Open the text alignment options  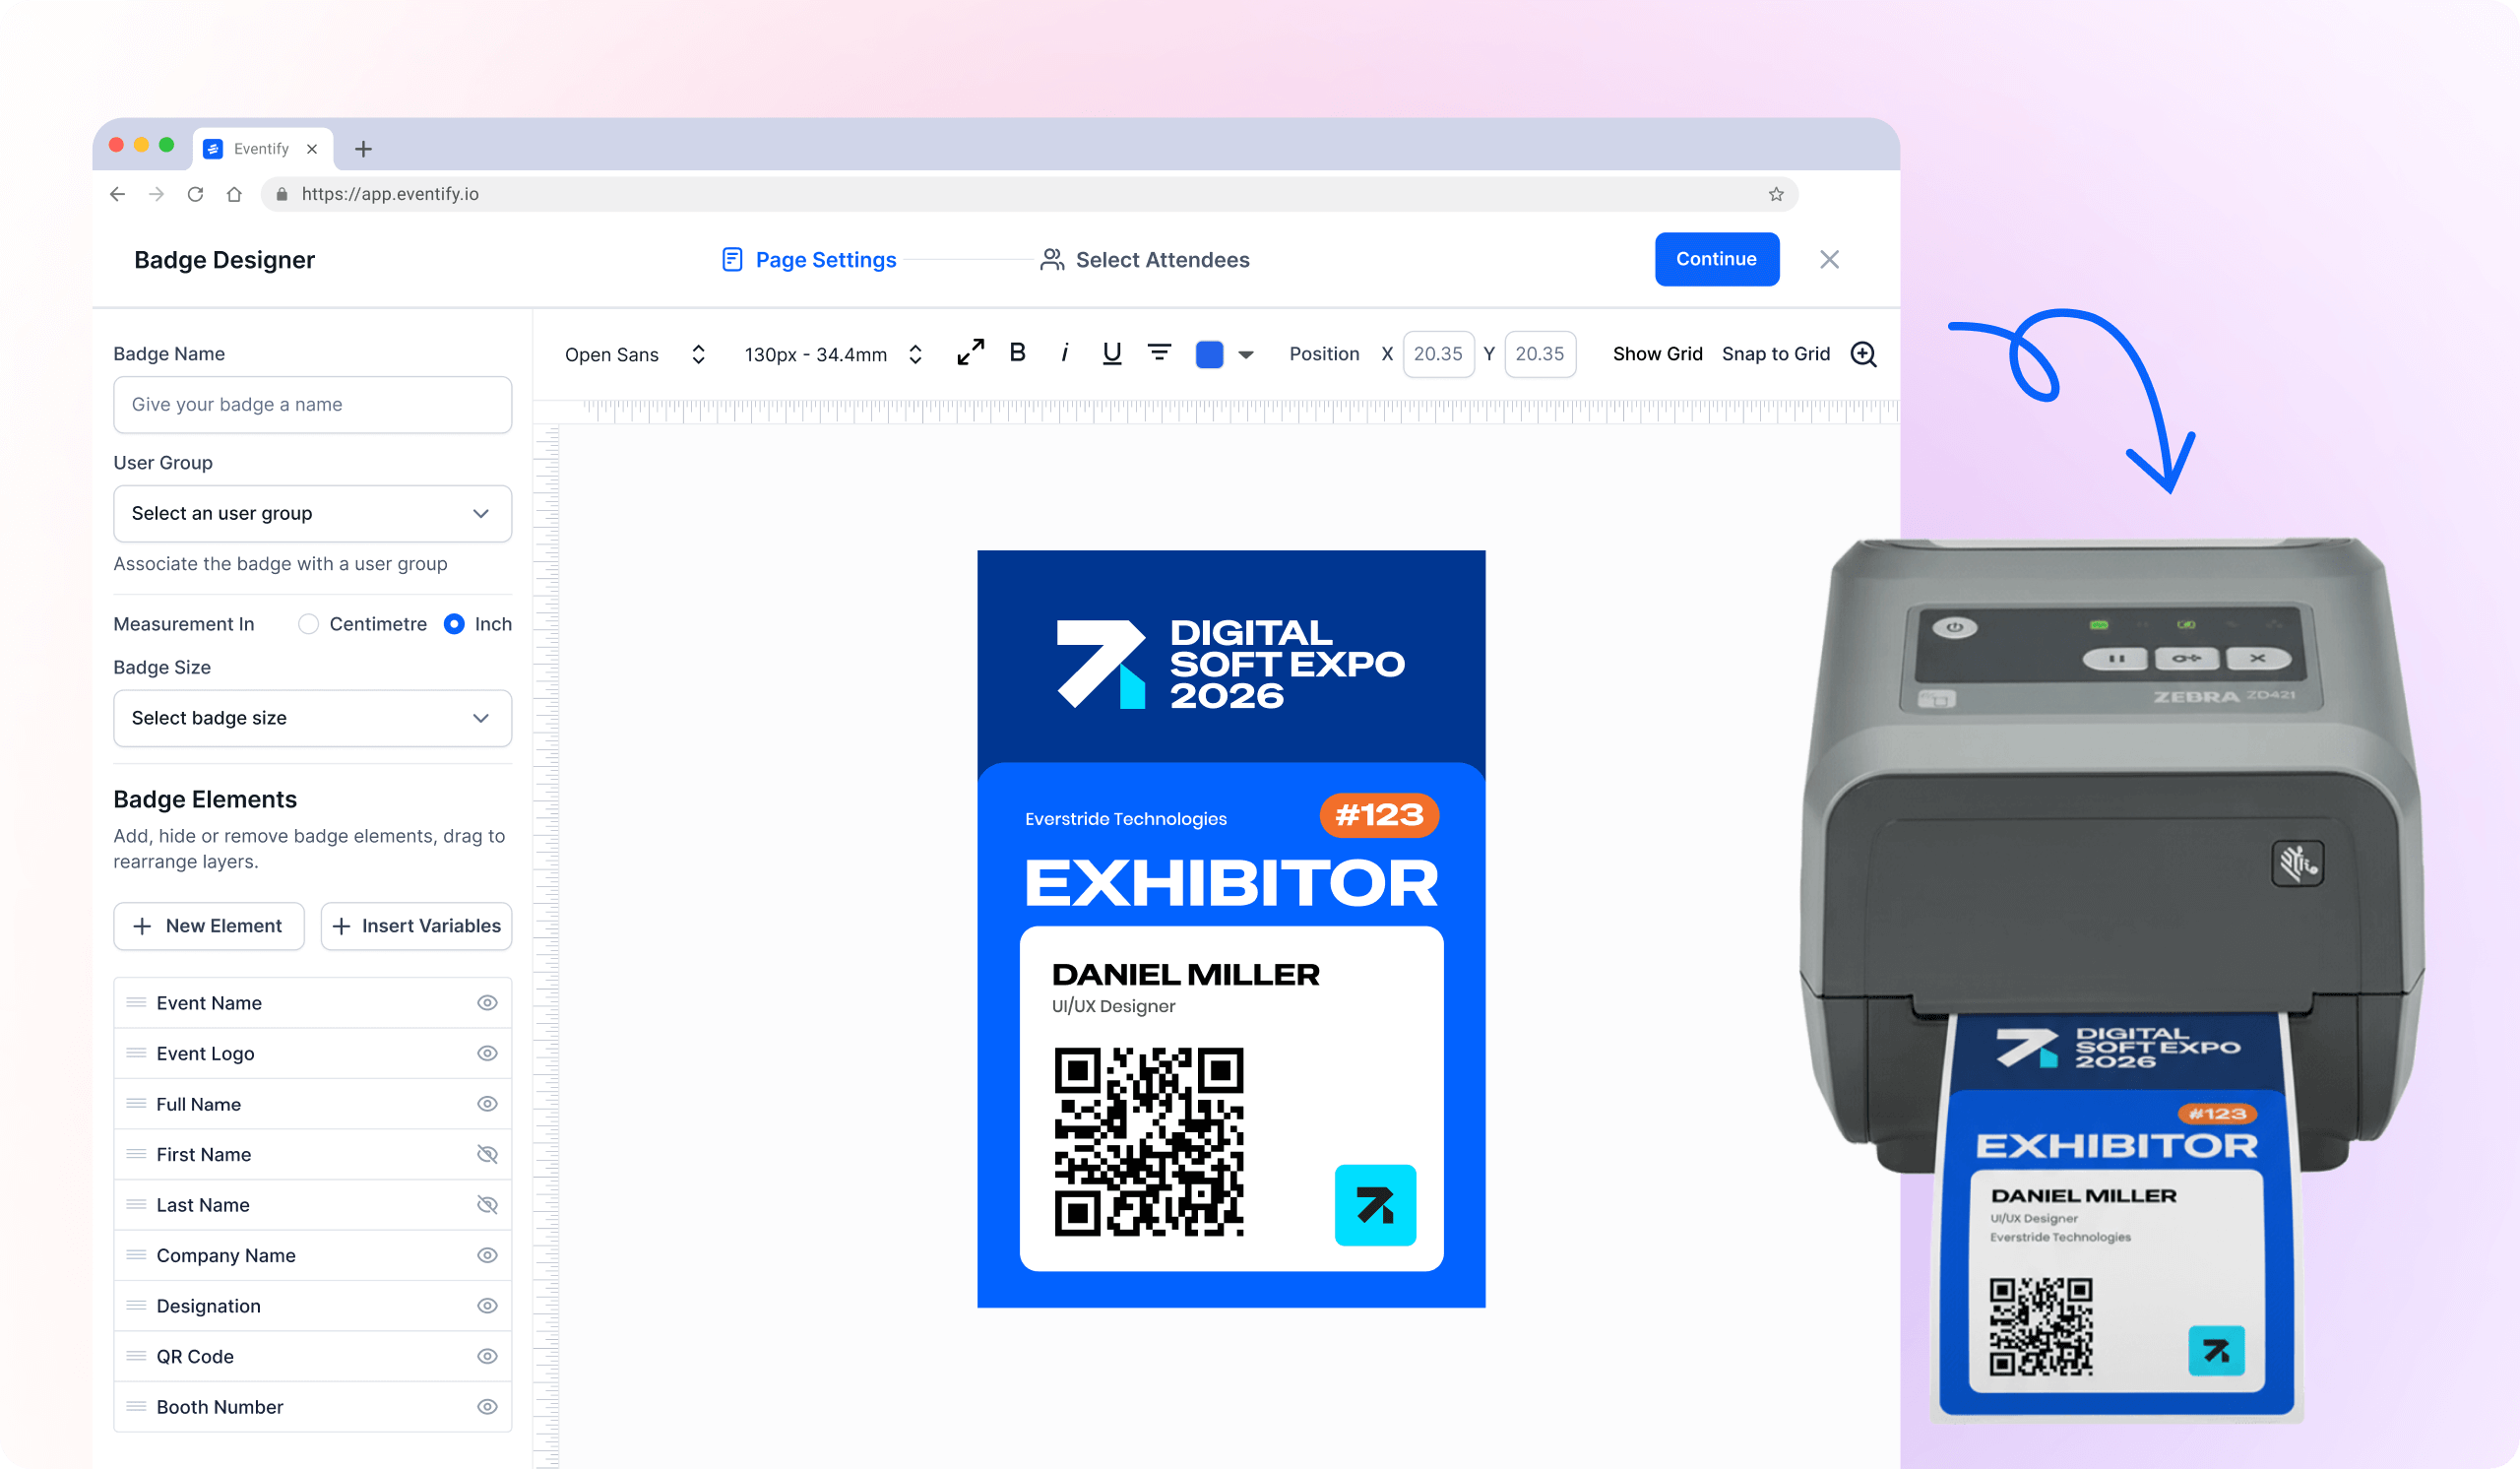click(1159, 353)
